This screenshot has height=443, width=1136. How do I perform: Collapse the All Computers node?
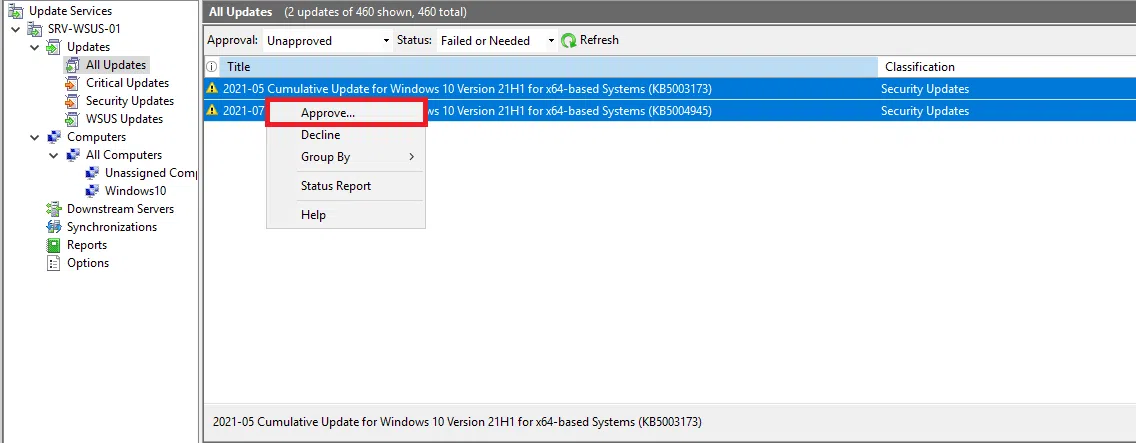pos(54,155)
